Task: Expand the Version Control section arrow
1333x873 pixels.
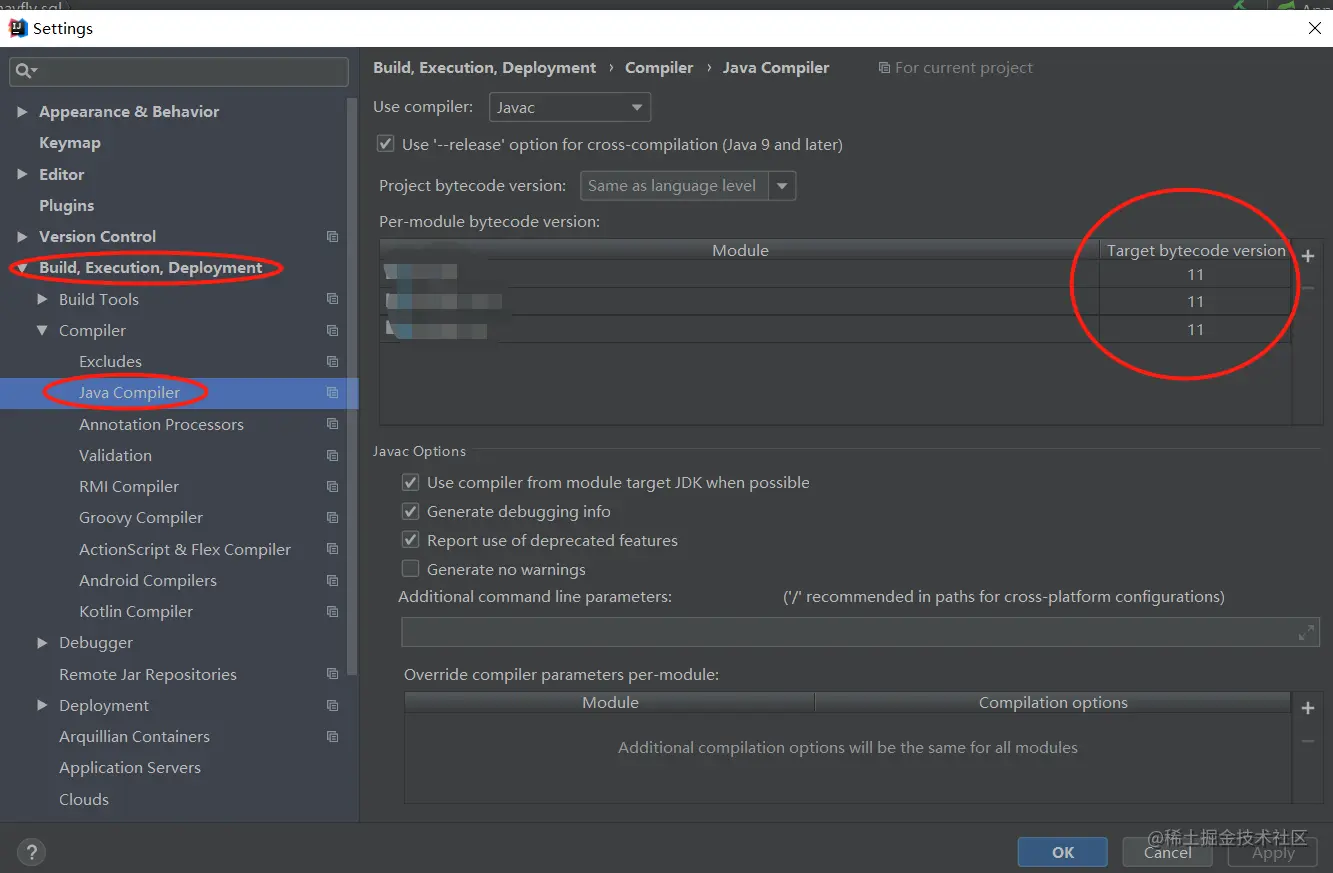Action: click(22, 237)
